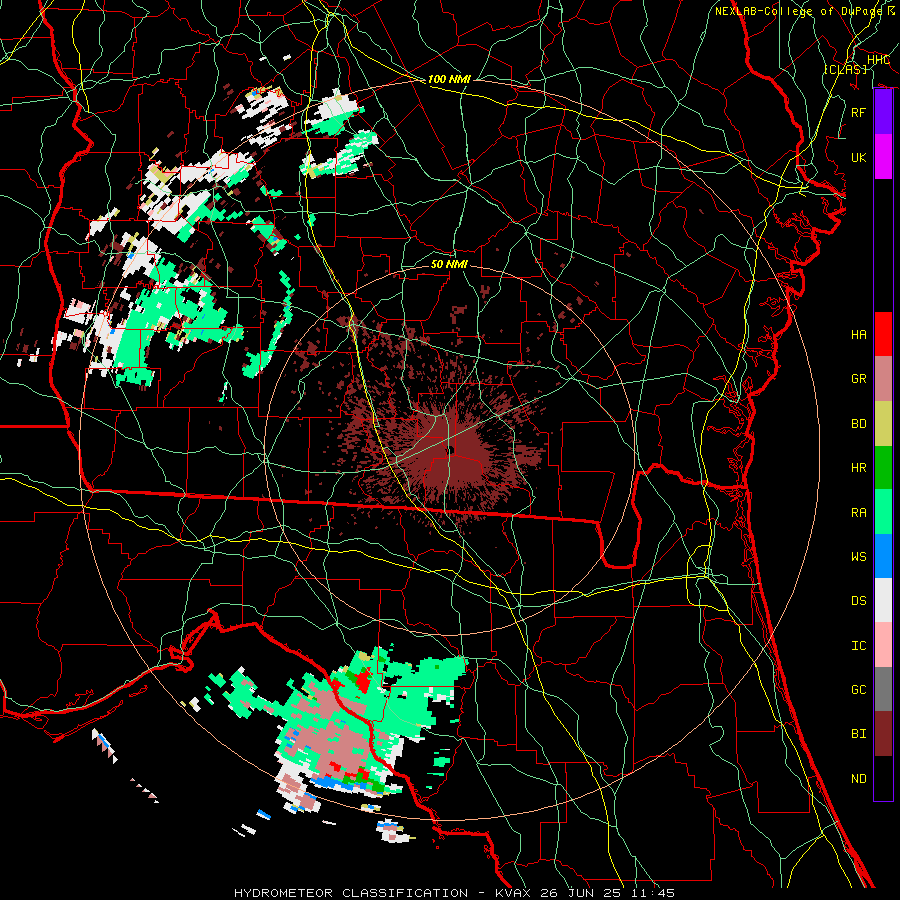Click the RF purple legend swatch

(883, 112)
